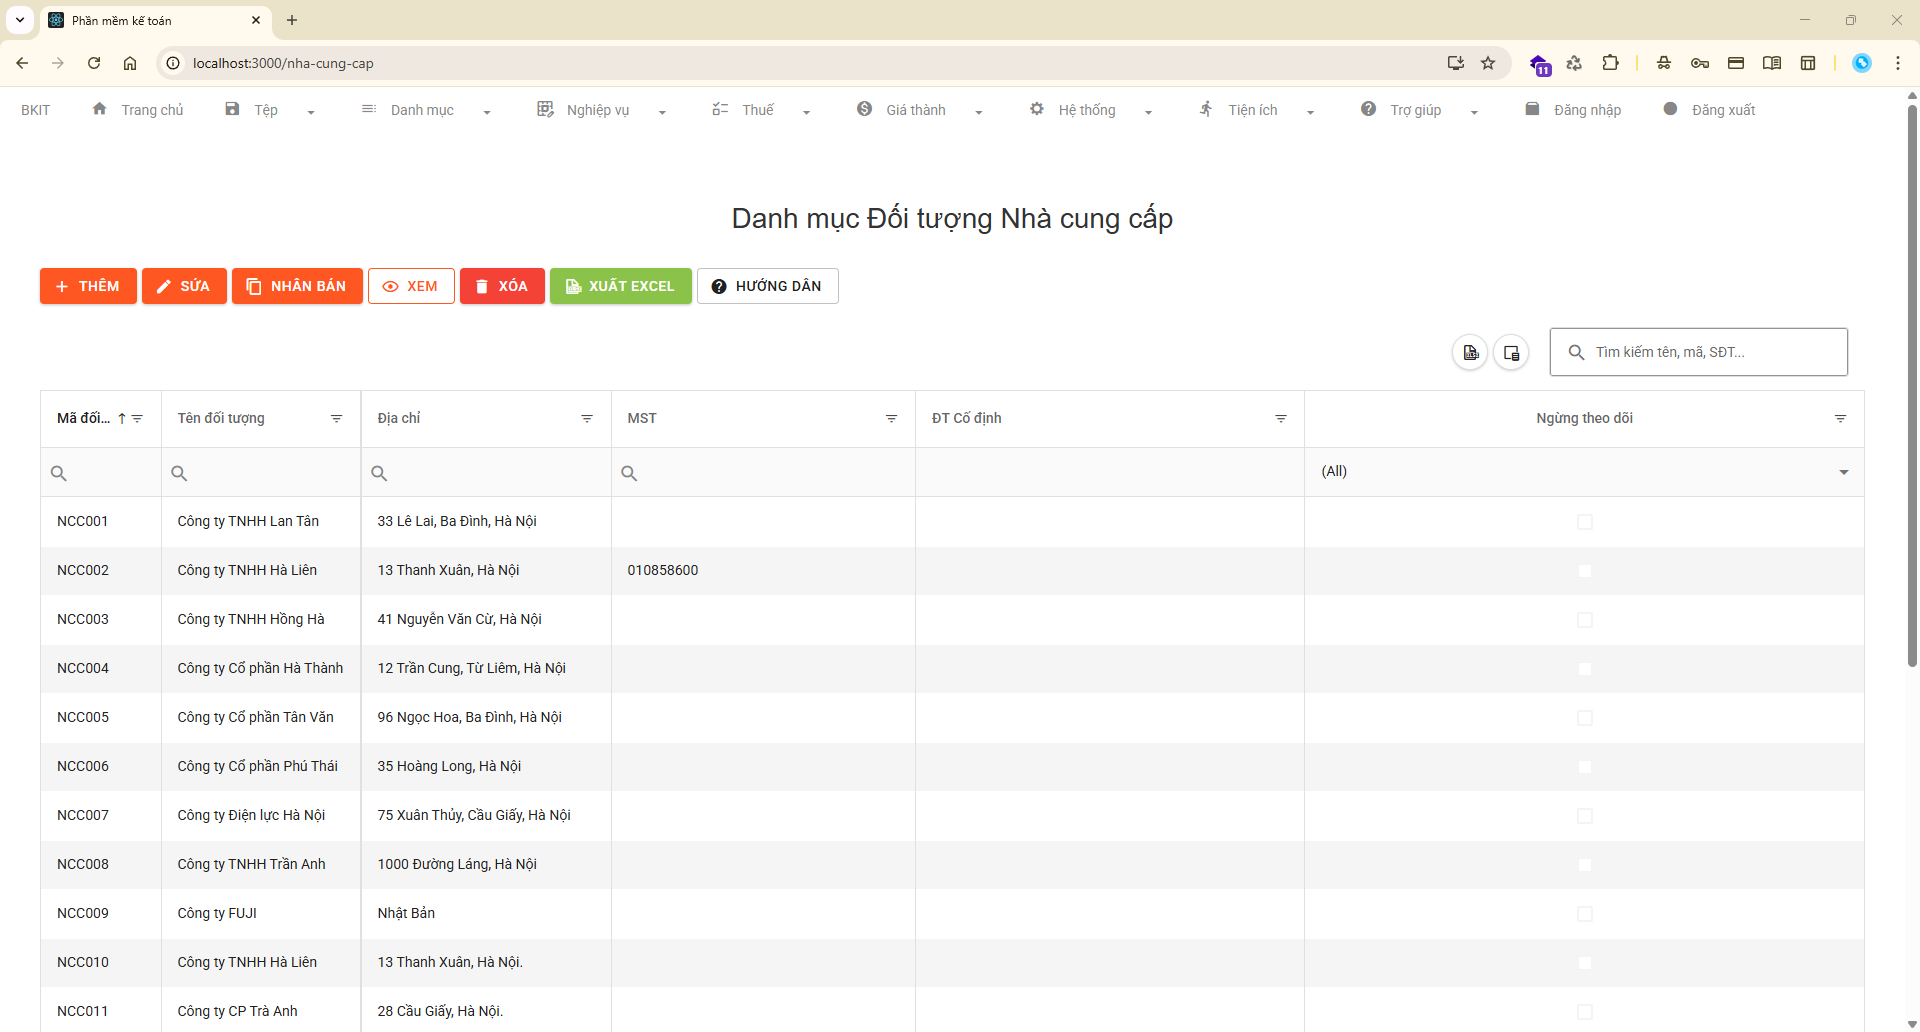Click search magnifier in Tên đối tượng filter row
This screenshot has width=1920, height=1032.
(x=179, y=473)
